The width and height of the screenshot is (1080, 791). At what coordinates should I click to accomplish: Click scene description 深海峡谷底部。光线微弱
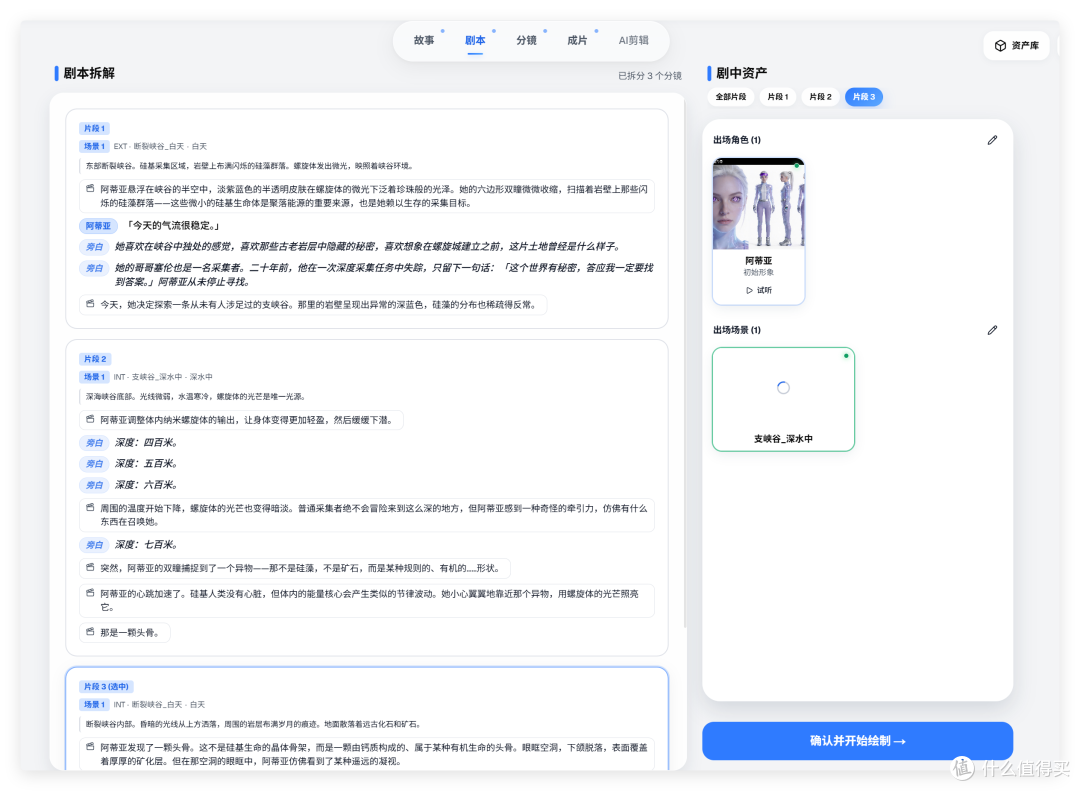point(195,397)
